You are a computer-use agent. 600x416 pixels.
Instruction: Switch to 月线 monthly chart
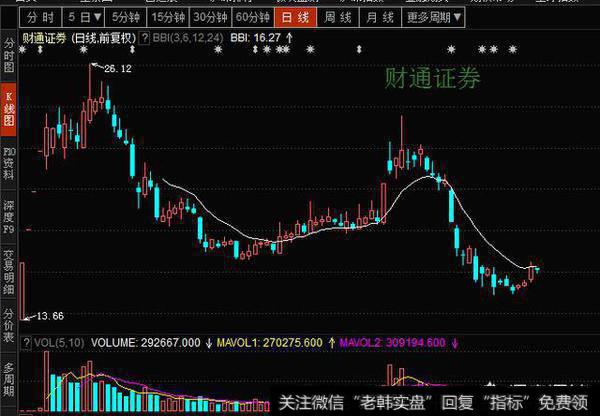pos(380,17)
